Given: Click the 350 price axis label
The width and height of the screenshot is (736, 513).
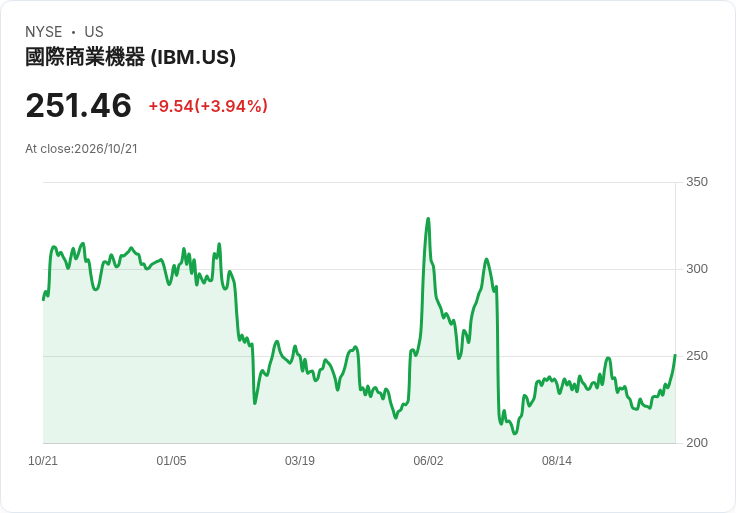Looking at the screenshot, I should (697, 182).
